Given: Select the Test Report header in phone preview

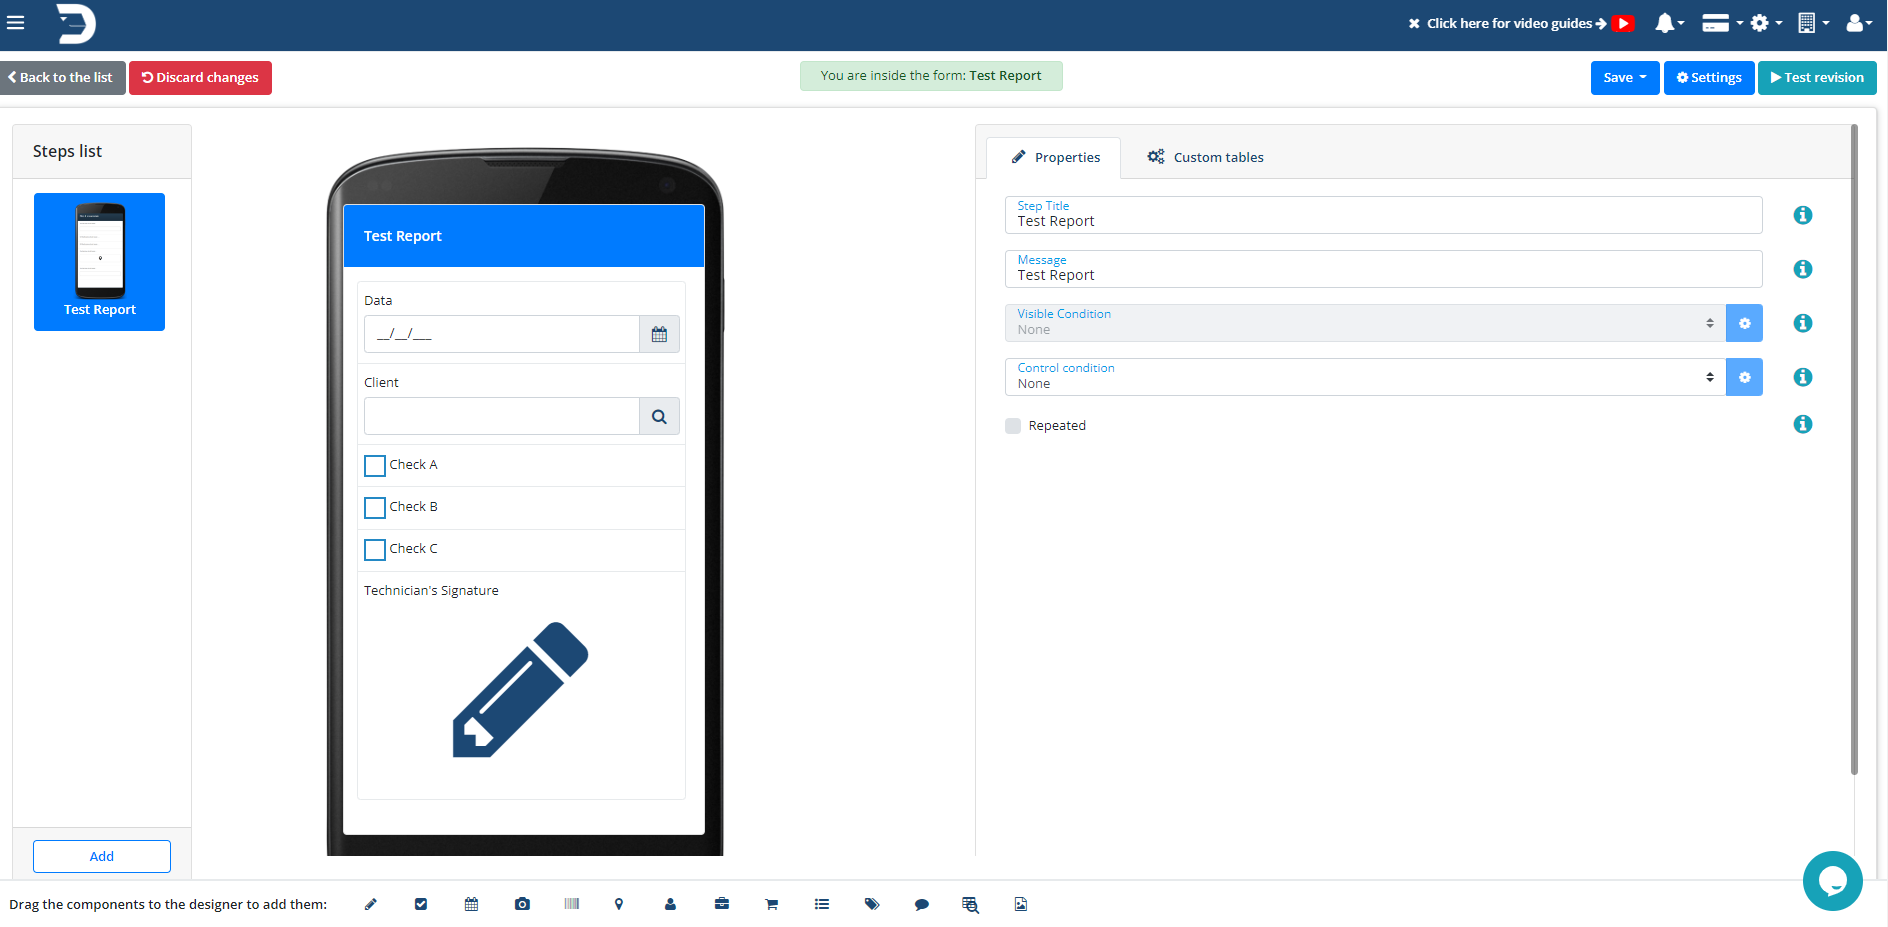Looking at the screenshot, I should point(524,236).
